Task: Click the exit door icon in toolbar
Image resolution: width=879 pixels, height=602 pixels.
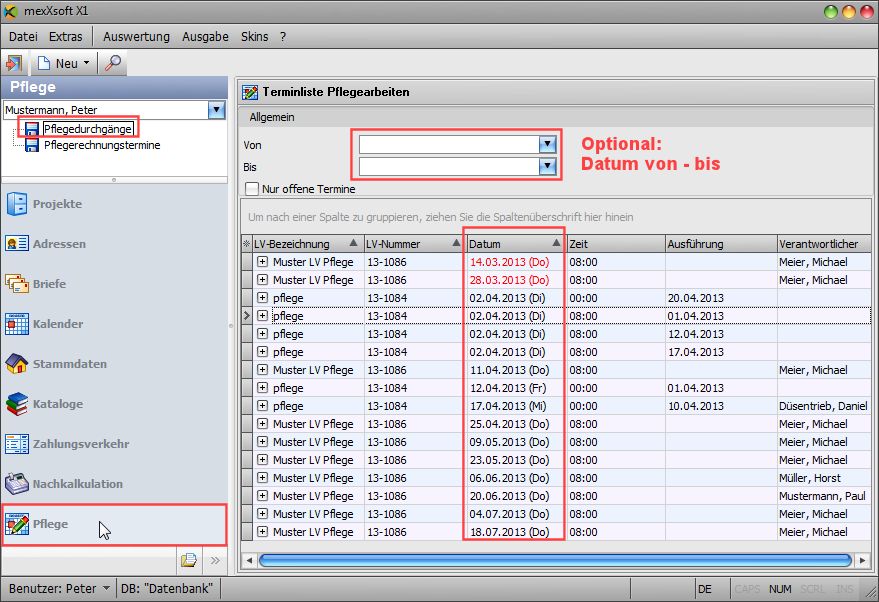Action: pos(14,63)
